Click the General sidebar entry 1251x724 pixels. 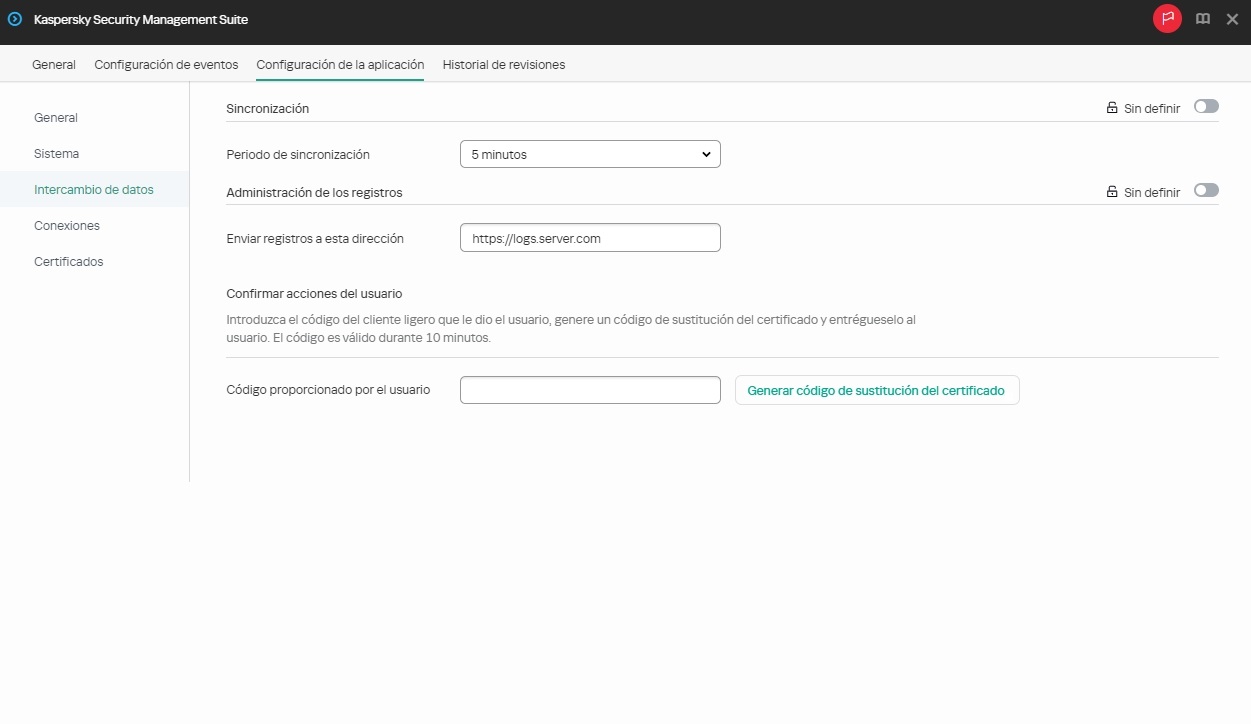tap(56, 117)
